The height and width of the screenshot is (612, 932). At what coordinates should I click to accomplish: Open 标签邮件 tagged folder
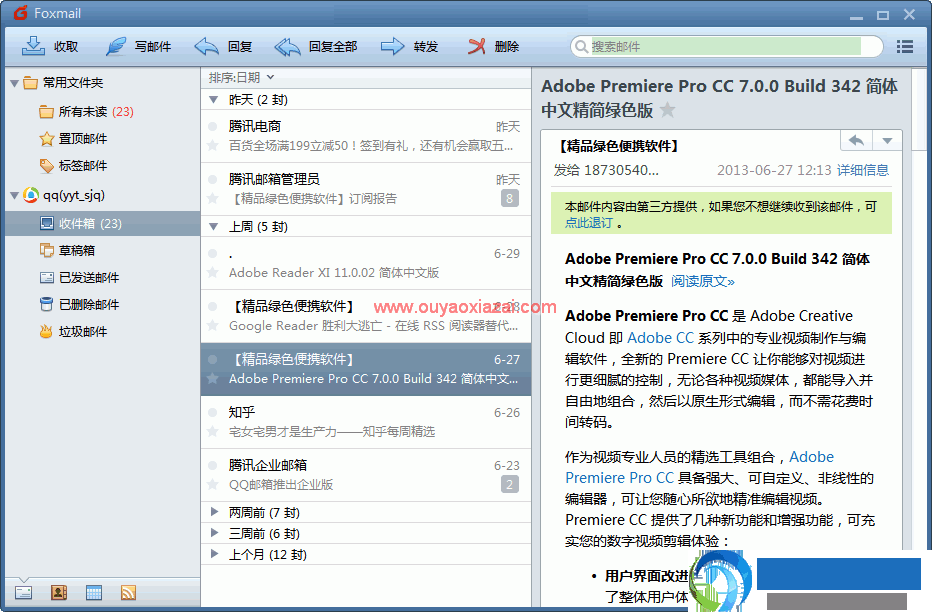[x=73, y=166]
